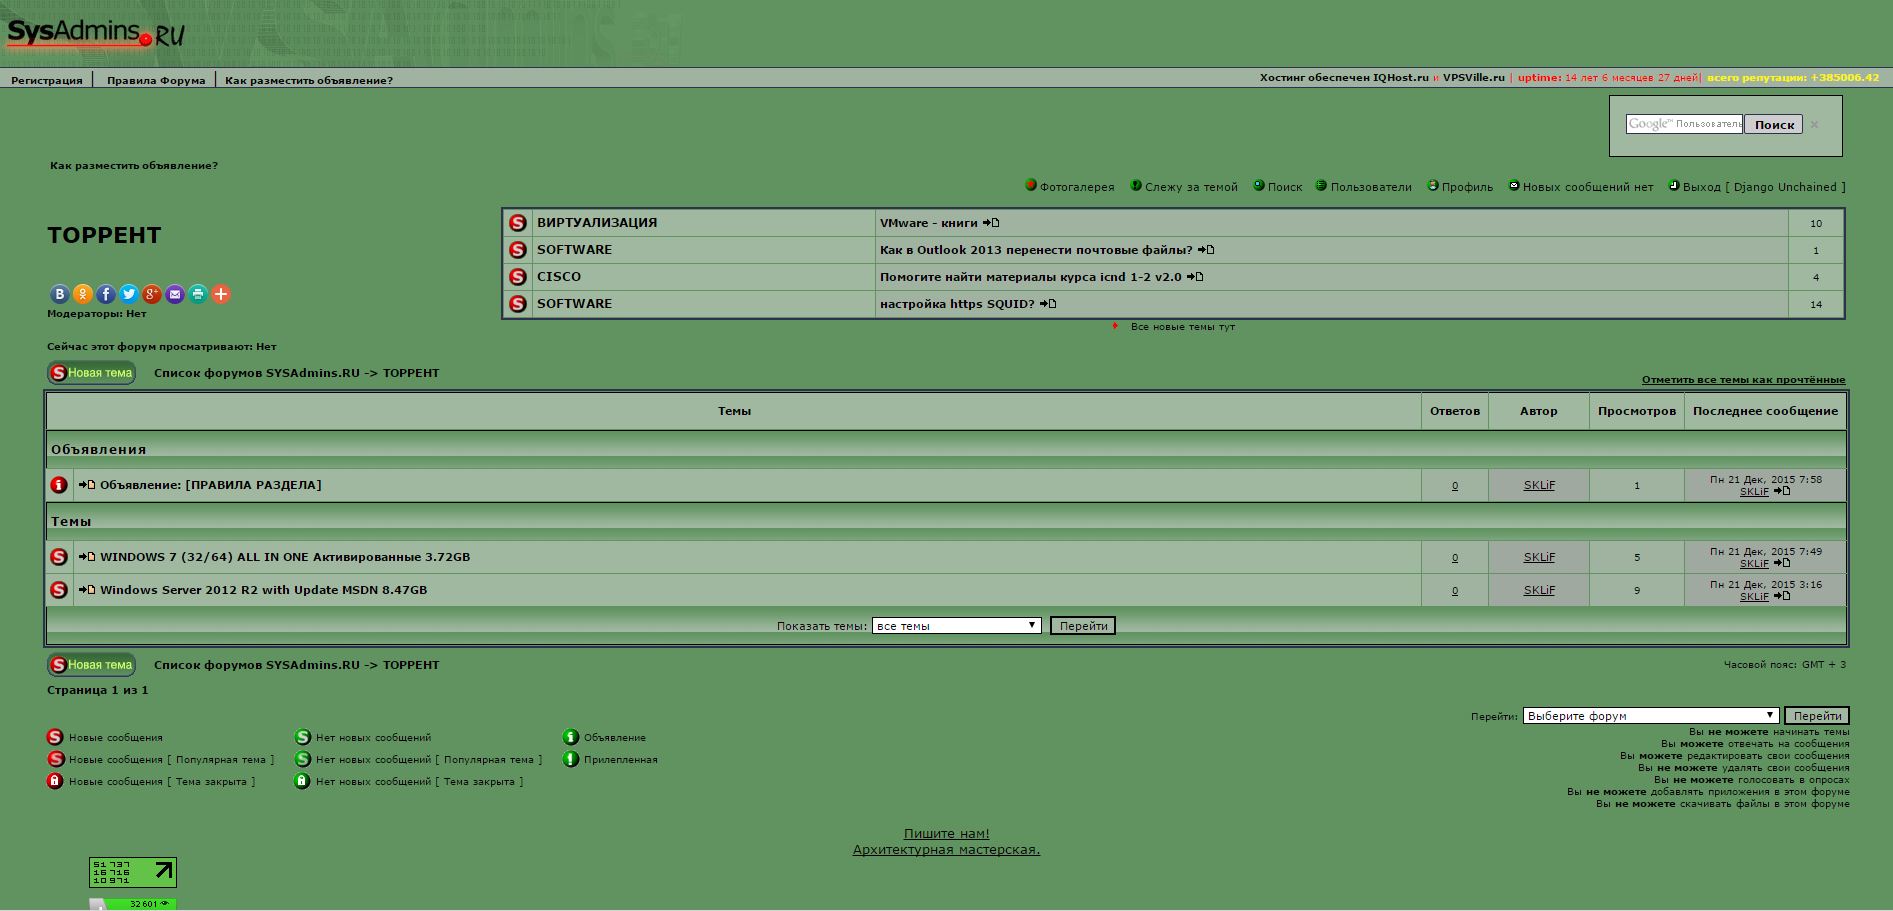
Task: Click the red S status icon of WINDOWS 7 topic
Action: pyautogui.click(x=59, y=557)
